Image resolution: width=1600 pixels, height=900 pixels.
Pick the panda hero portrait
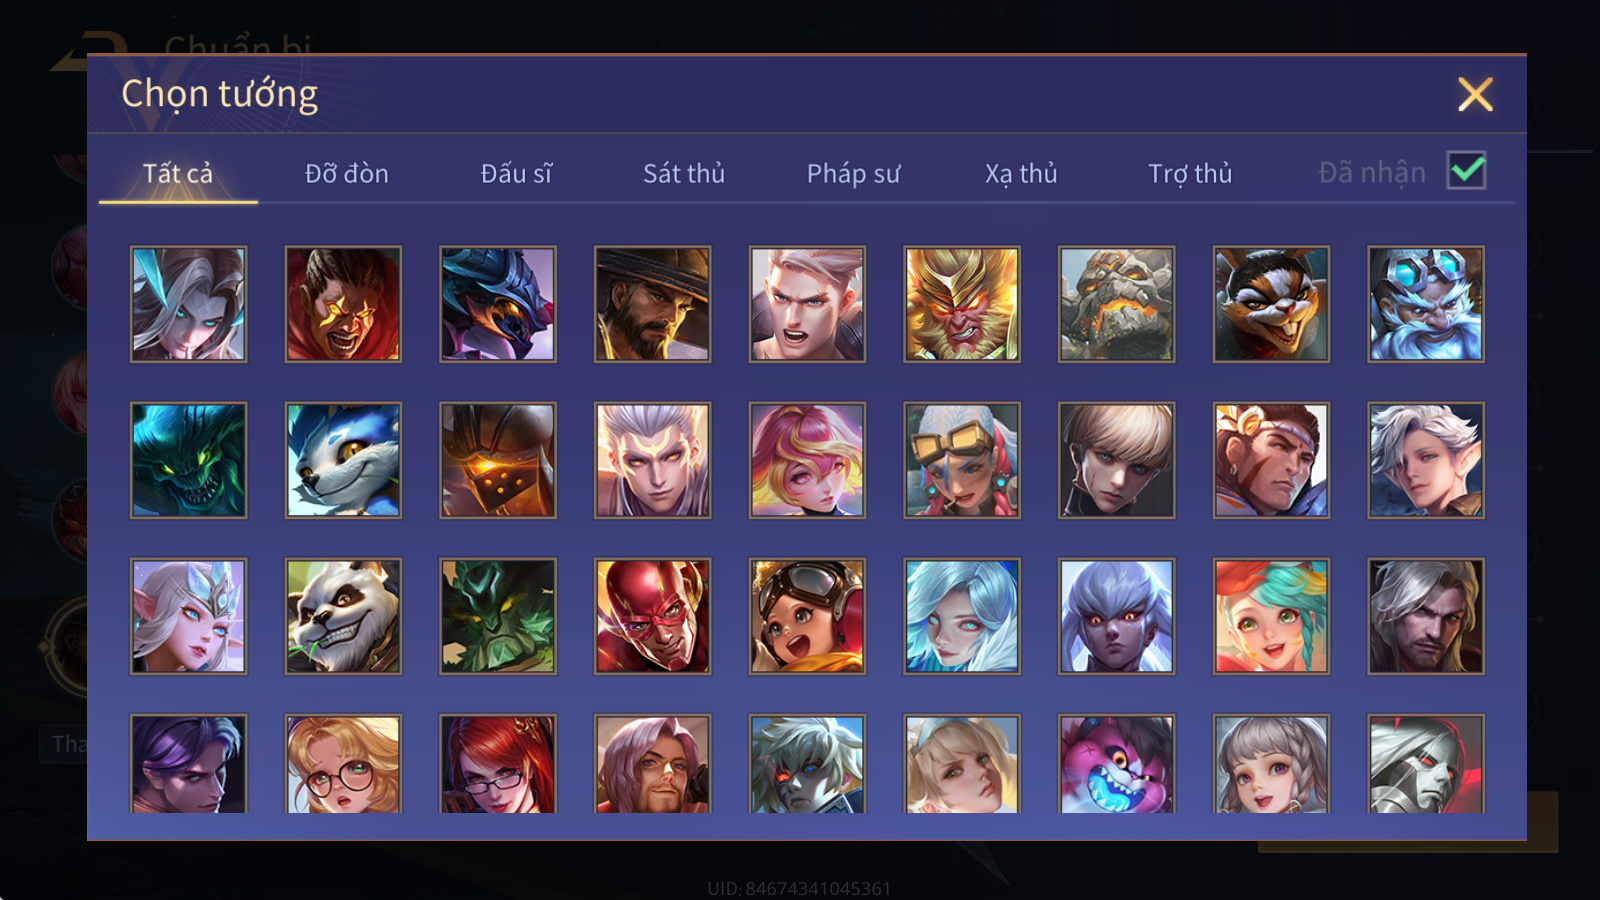click(343, 616)
